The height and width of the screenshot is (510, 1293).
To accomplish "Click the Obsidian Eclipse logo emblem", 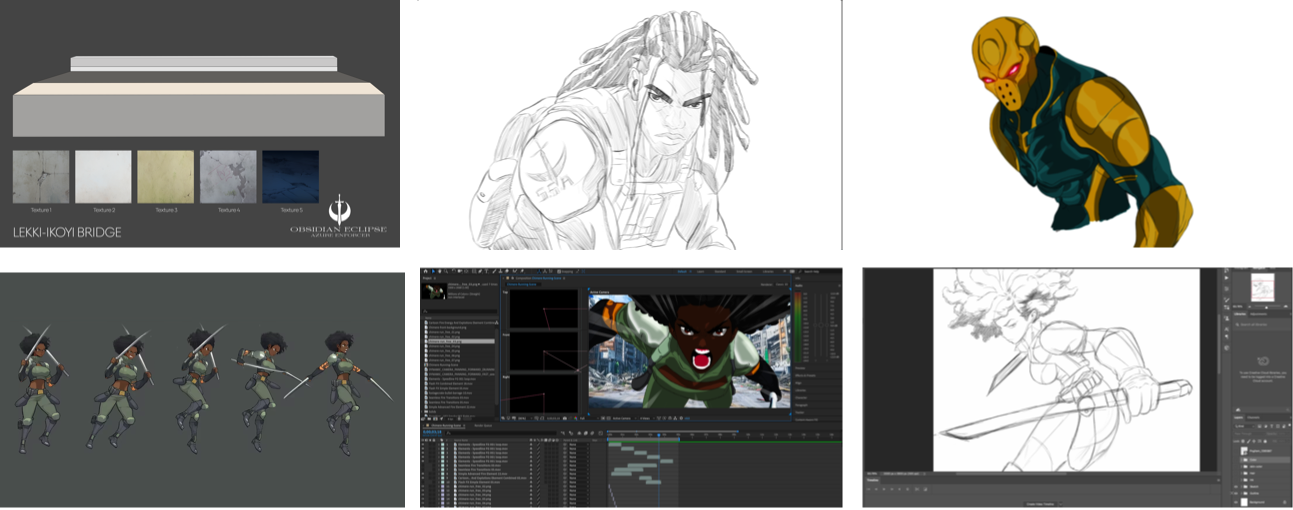I will [x=338, y=210].
